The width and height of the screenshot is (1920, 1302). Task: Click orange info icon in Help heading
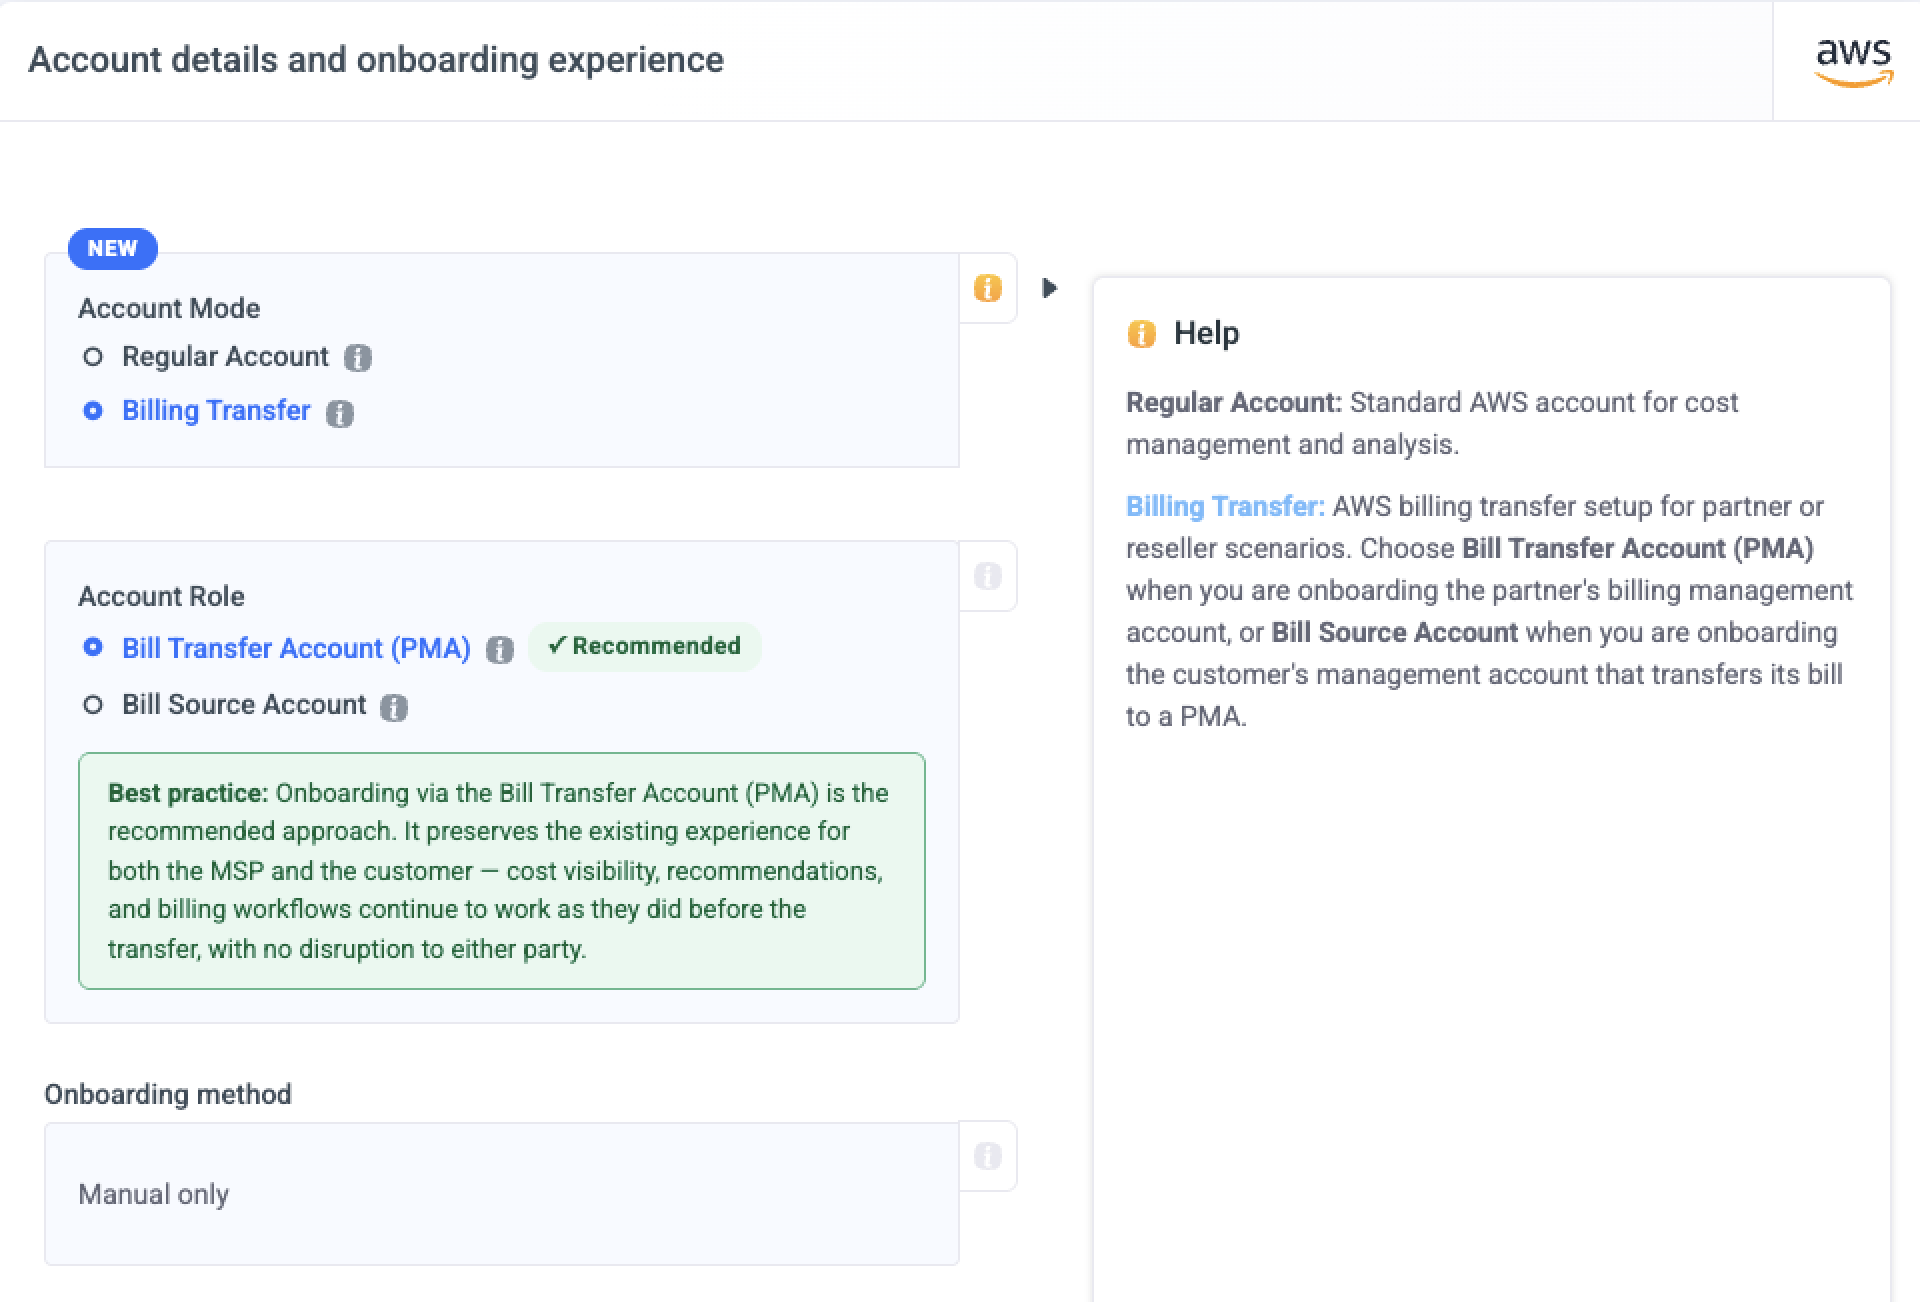point(1141,334)
